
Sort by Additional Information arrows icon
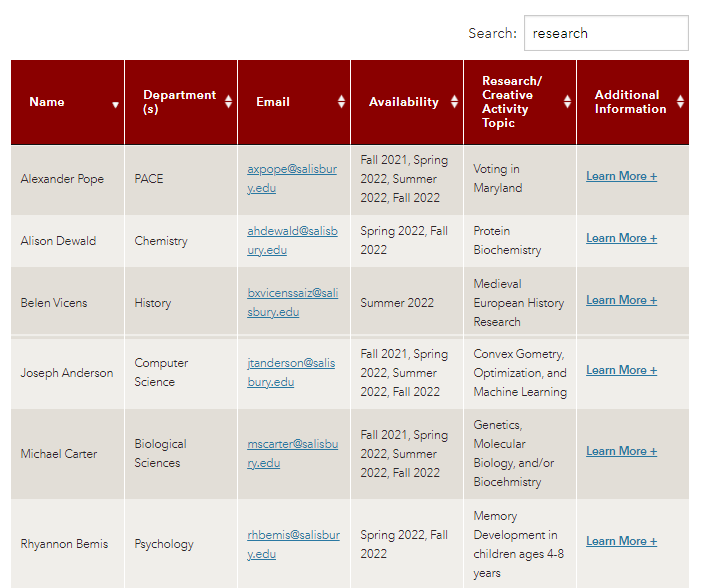pos(680,102)
